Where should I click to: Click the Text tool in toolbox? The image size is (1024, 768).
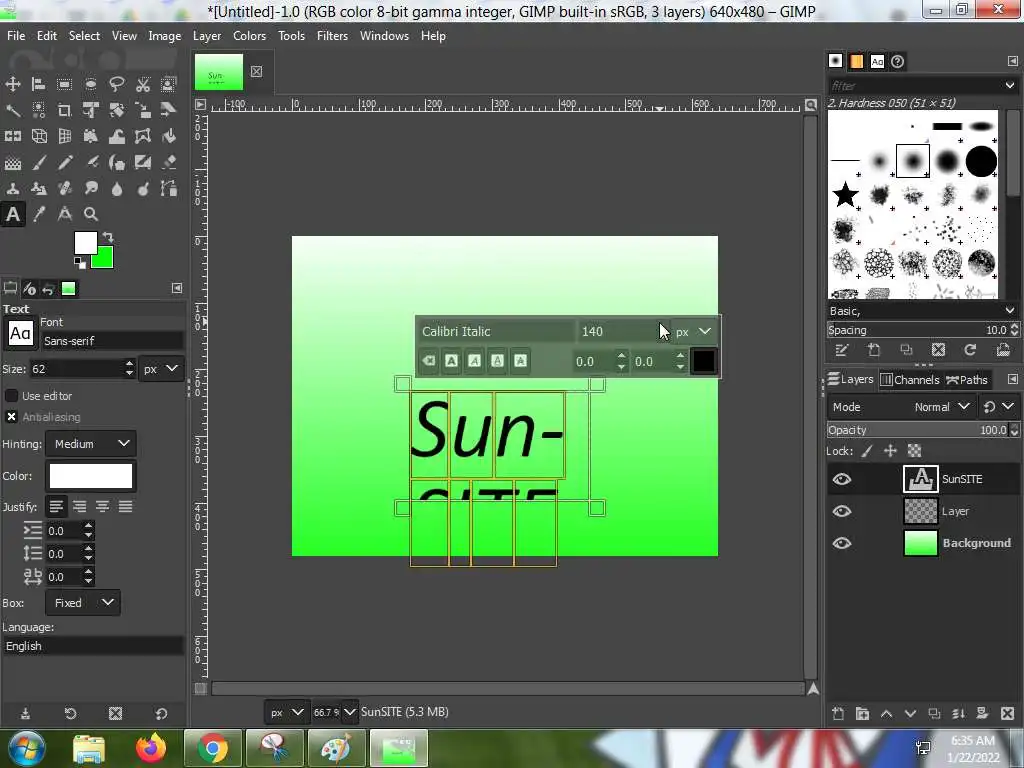pos(12,214)
